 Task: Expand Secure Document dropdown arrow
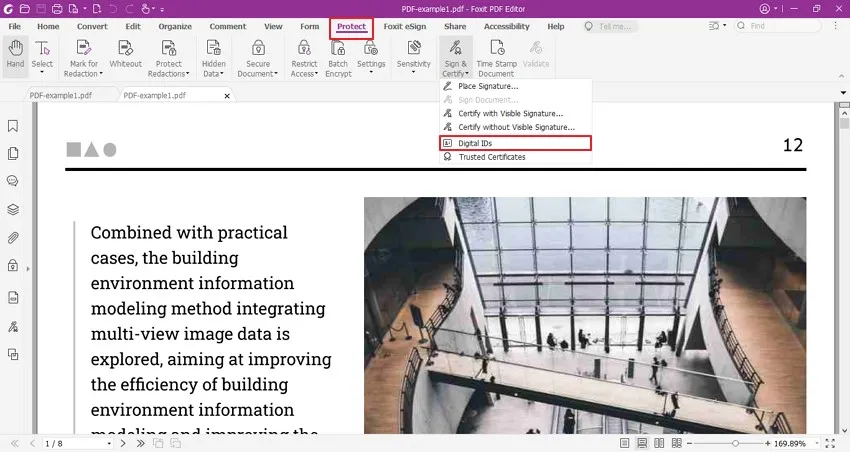point(276,74)
